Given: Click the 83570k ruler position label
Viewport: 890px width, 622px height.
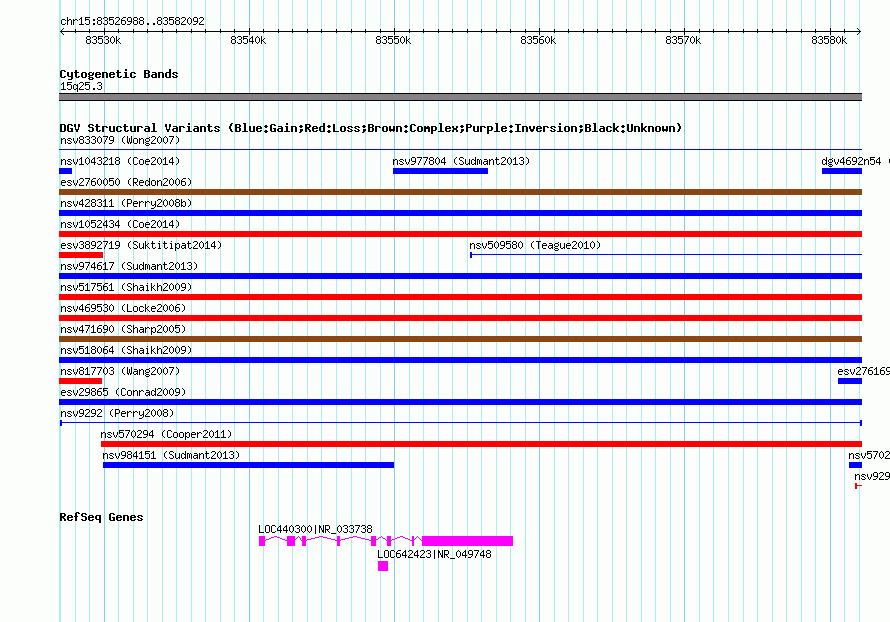Looking at the screenshot, I should click(x=683, y=40).
